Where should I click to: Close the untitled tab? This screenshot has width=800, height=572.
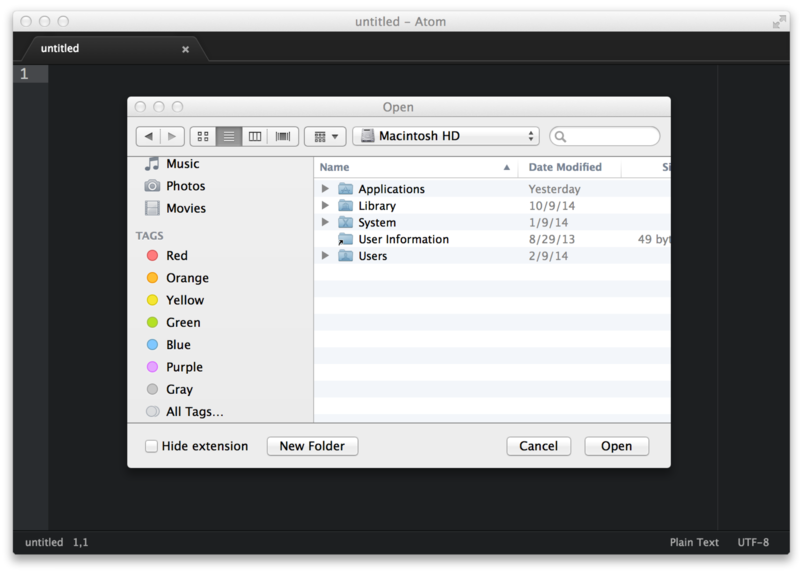185,49
